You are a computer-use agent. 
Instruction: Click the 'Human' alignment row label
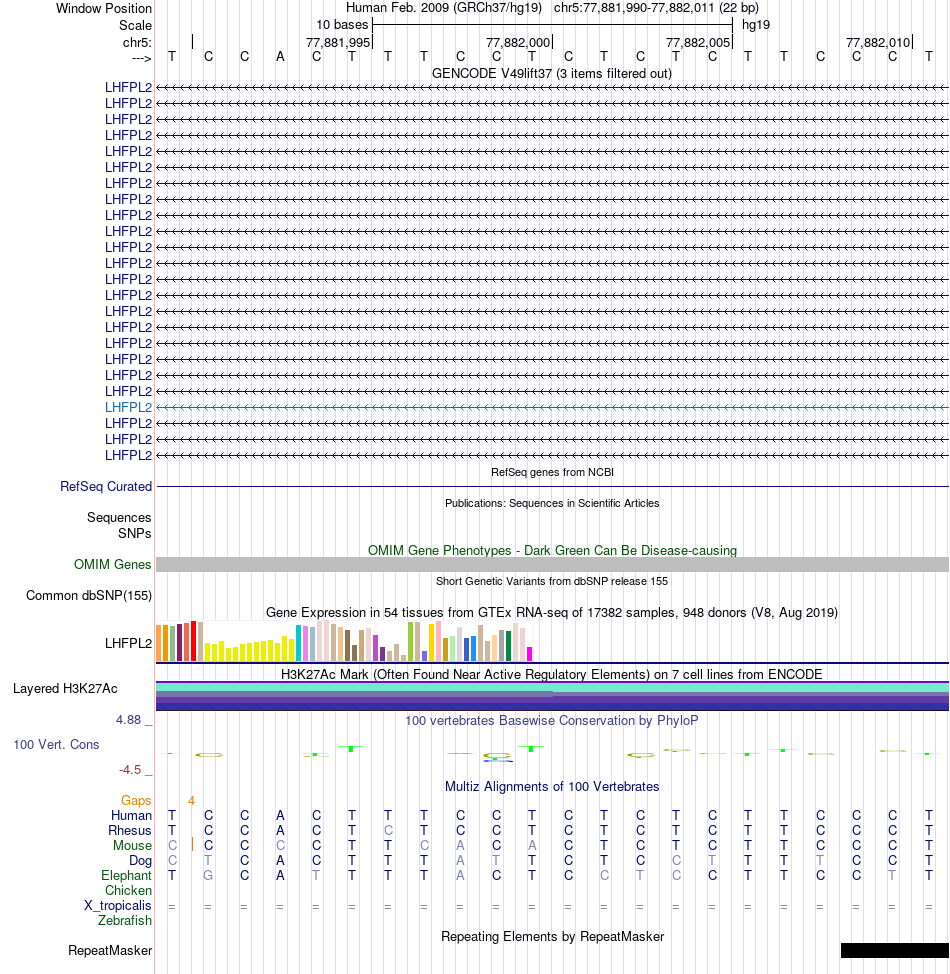click(x=131, y=816)
